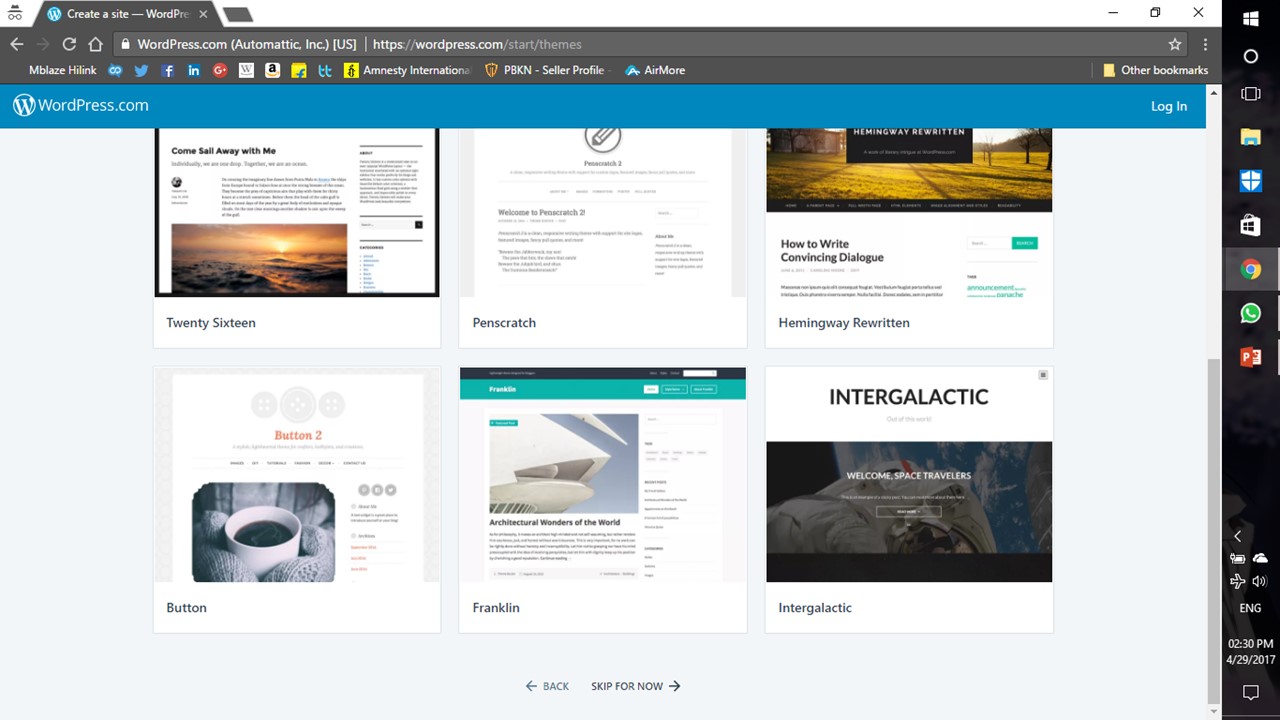1280x720 pixels.
Task: Click the WordPress.com logo in header
Action: click(80, 106)
